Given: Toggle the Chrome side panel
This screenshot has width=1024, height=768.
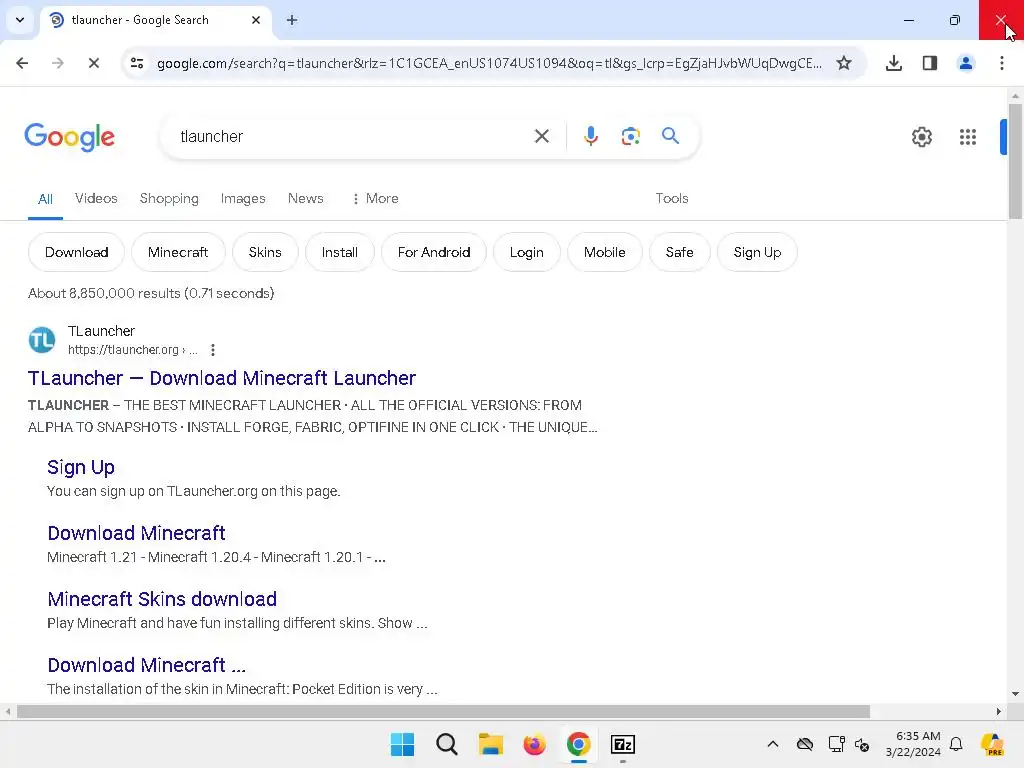Looking at the screenshot, I should click(929, 63).
